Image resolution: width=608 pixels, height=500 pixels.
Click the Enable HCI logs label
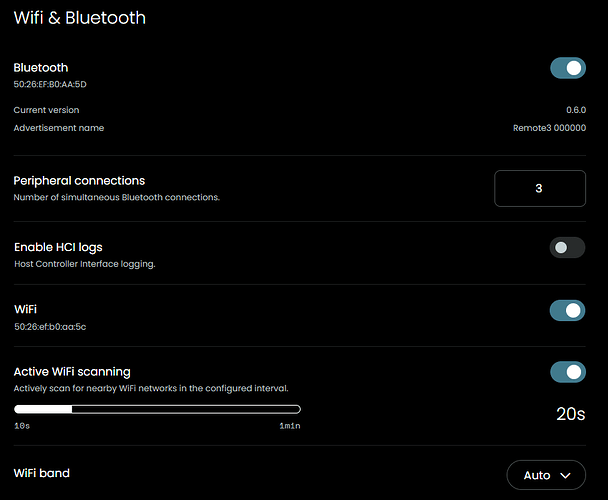point(58,247)
